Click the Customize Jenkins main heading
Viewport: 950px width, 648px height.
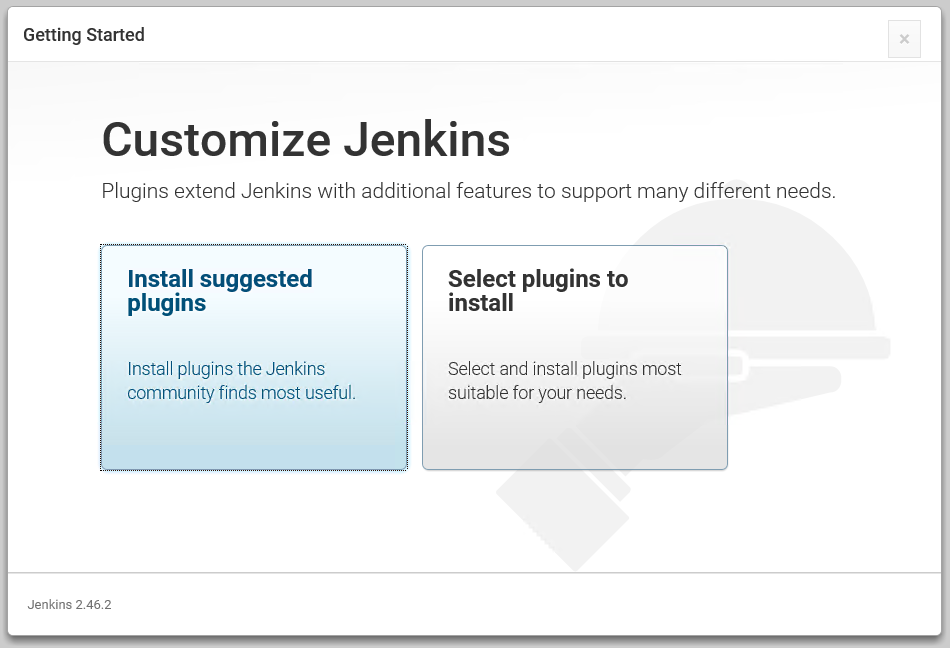pyautogui.click(x=306, y=139)
